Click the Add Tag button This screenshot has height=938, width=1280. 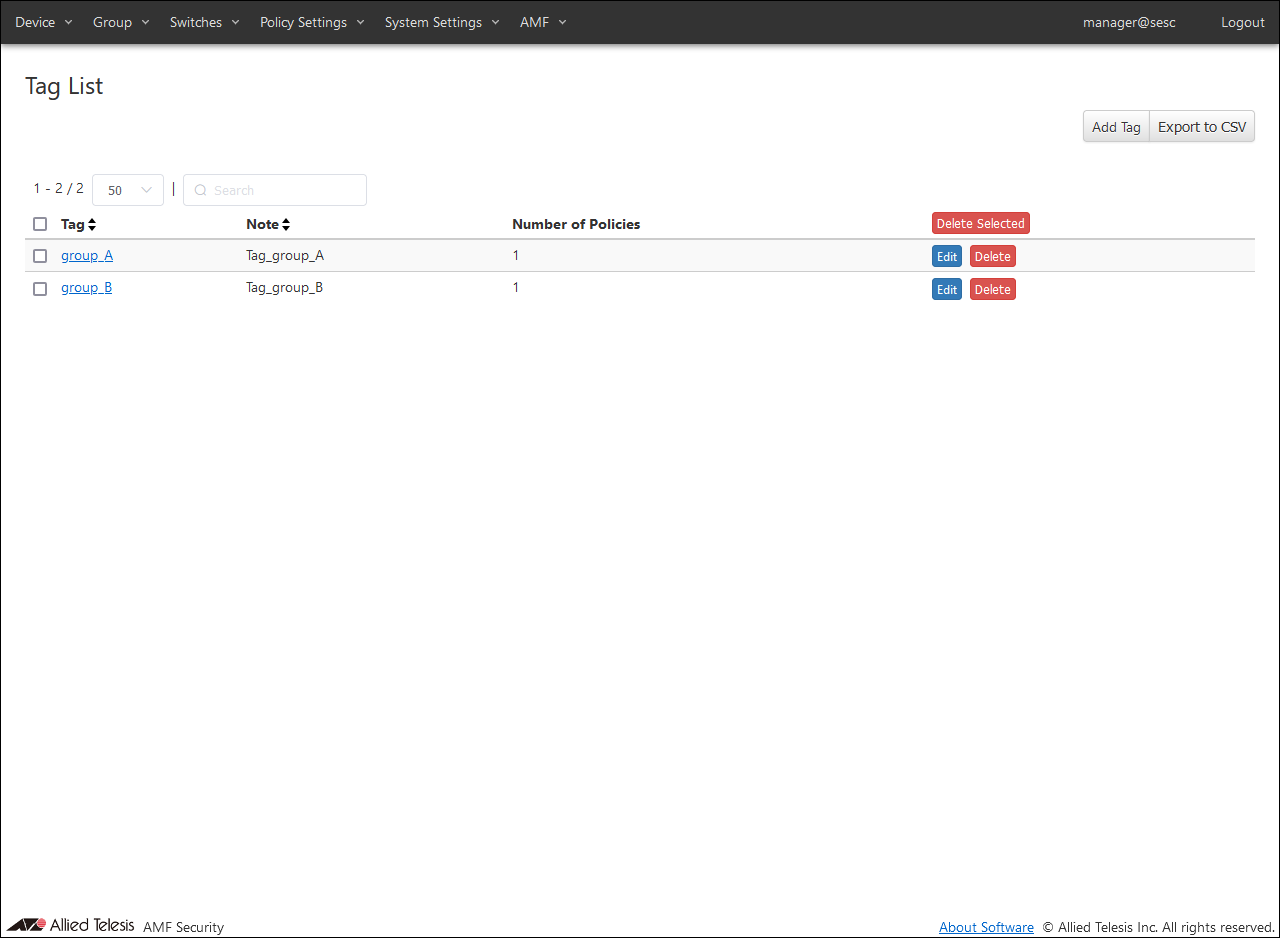coord(1116,127)
